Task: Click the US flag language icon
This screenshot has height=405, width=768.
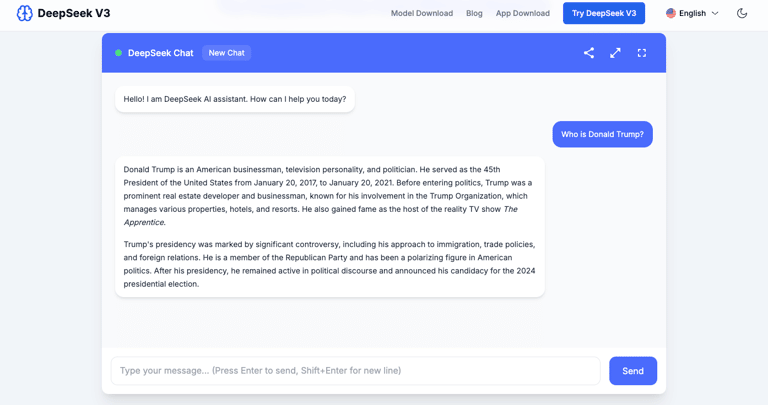Action: [671, 13]
